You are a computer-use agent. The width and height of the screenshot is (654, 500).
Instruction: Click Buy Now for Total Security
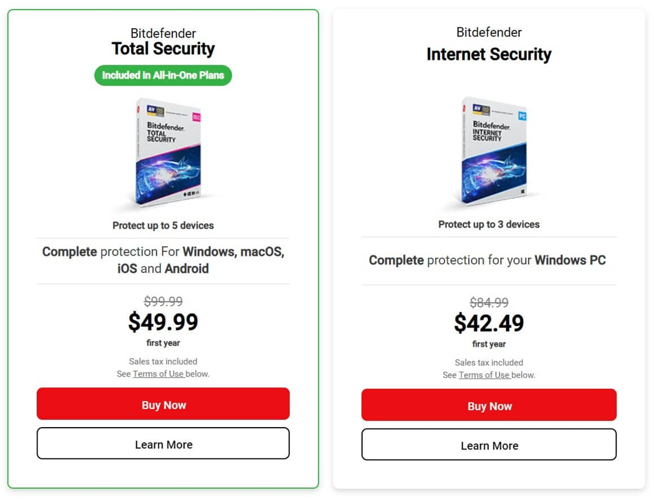(x=163, y=405)
